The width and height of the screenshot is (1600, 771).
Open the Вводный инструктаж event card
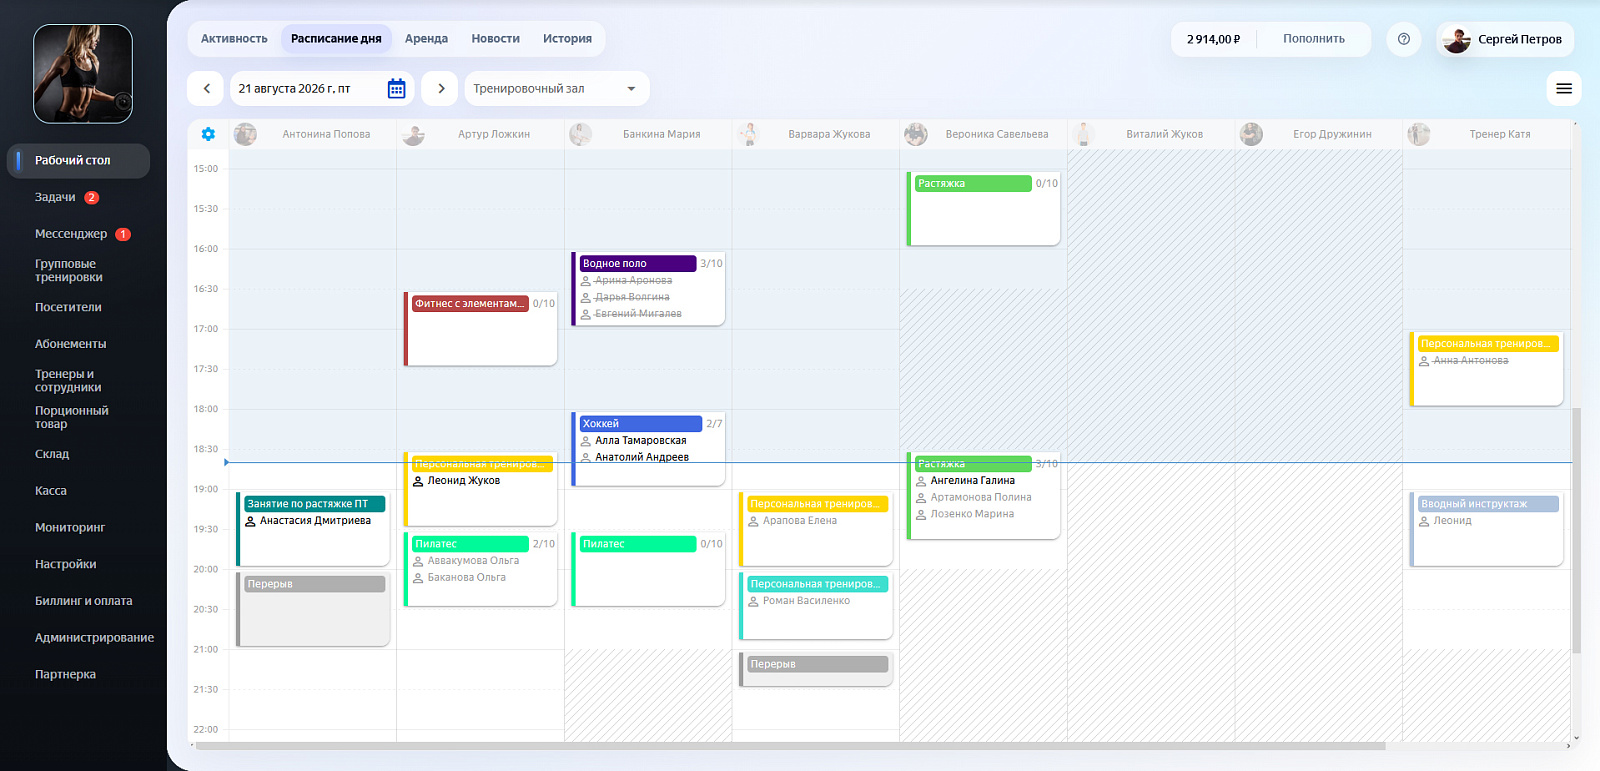(1486, 529)
